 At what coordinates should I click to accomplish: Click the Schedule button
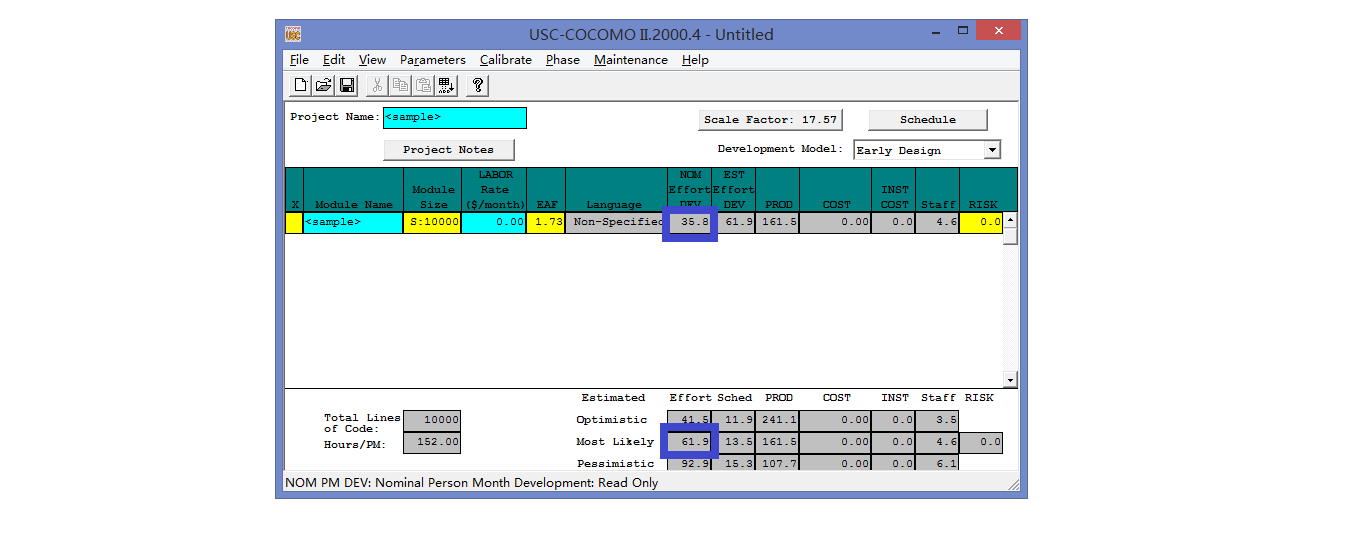click(928, 120)
